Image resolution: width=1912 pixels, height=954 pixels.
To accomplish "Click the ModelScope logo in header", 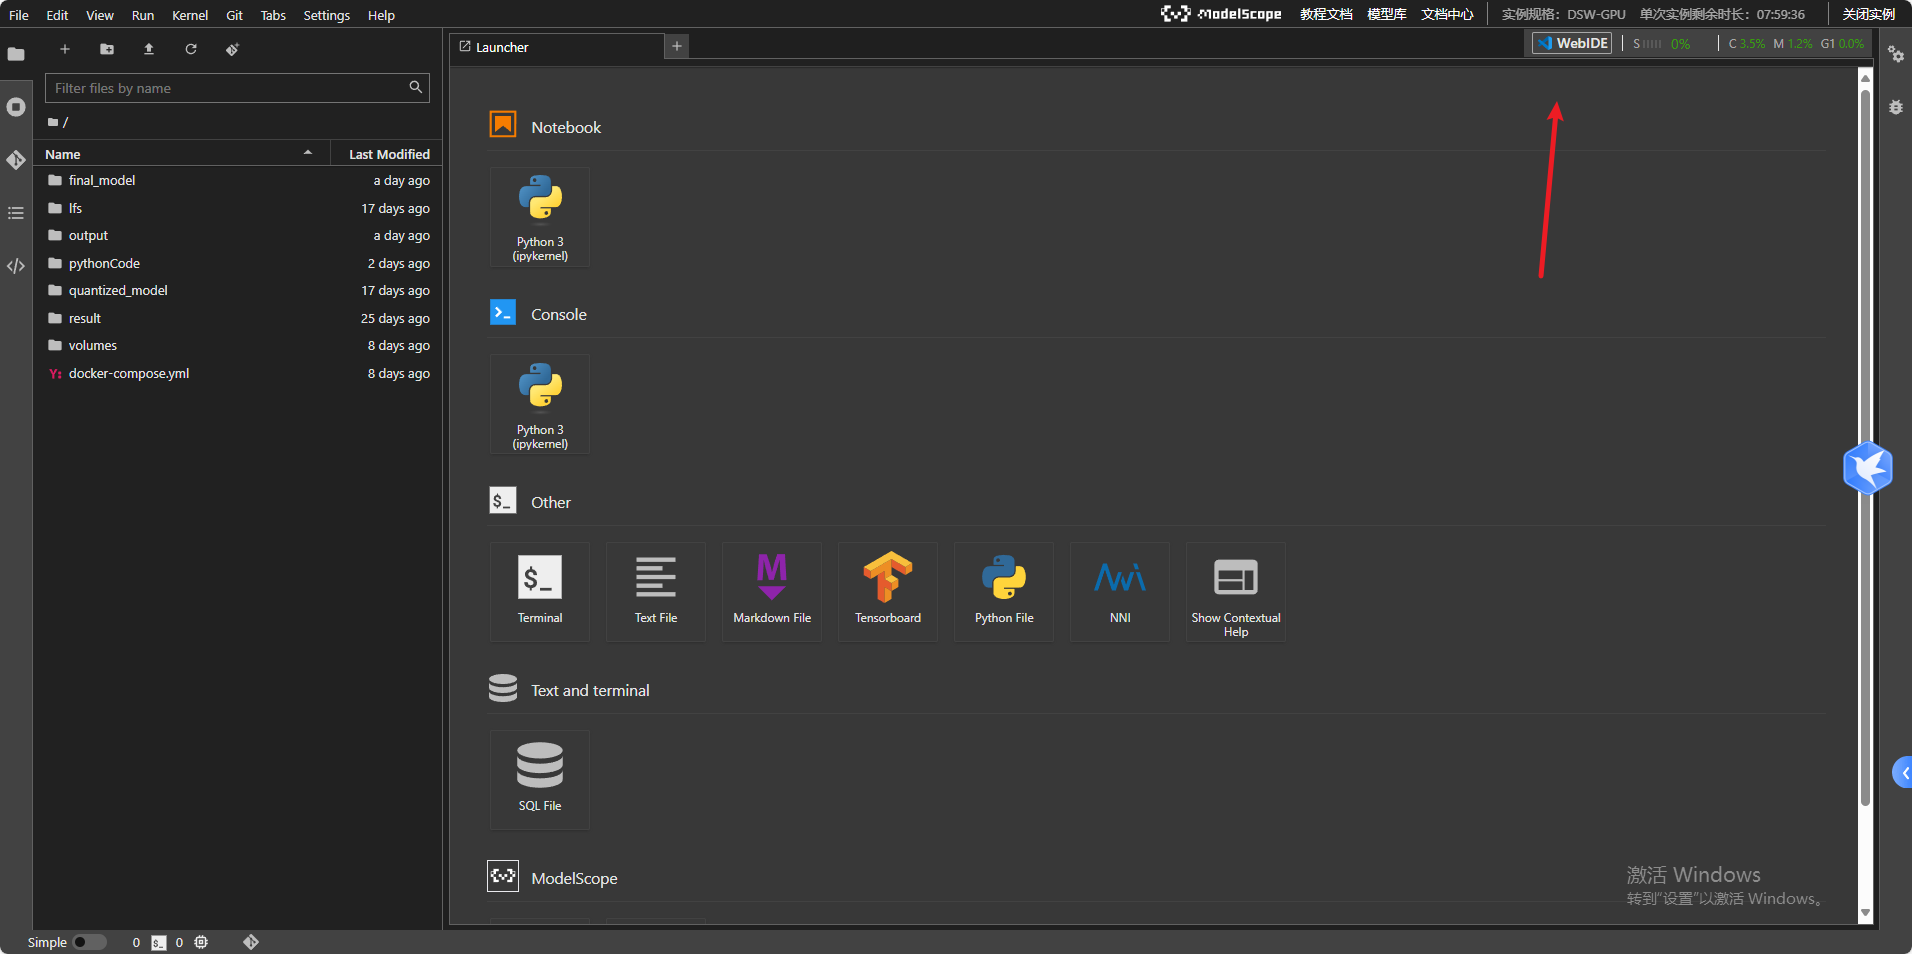I will point(1221,14).
